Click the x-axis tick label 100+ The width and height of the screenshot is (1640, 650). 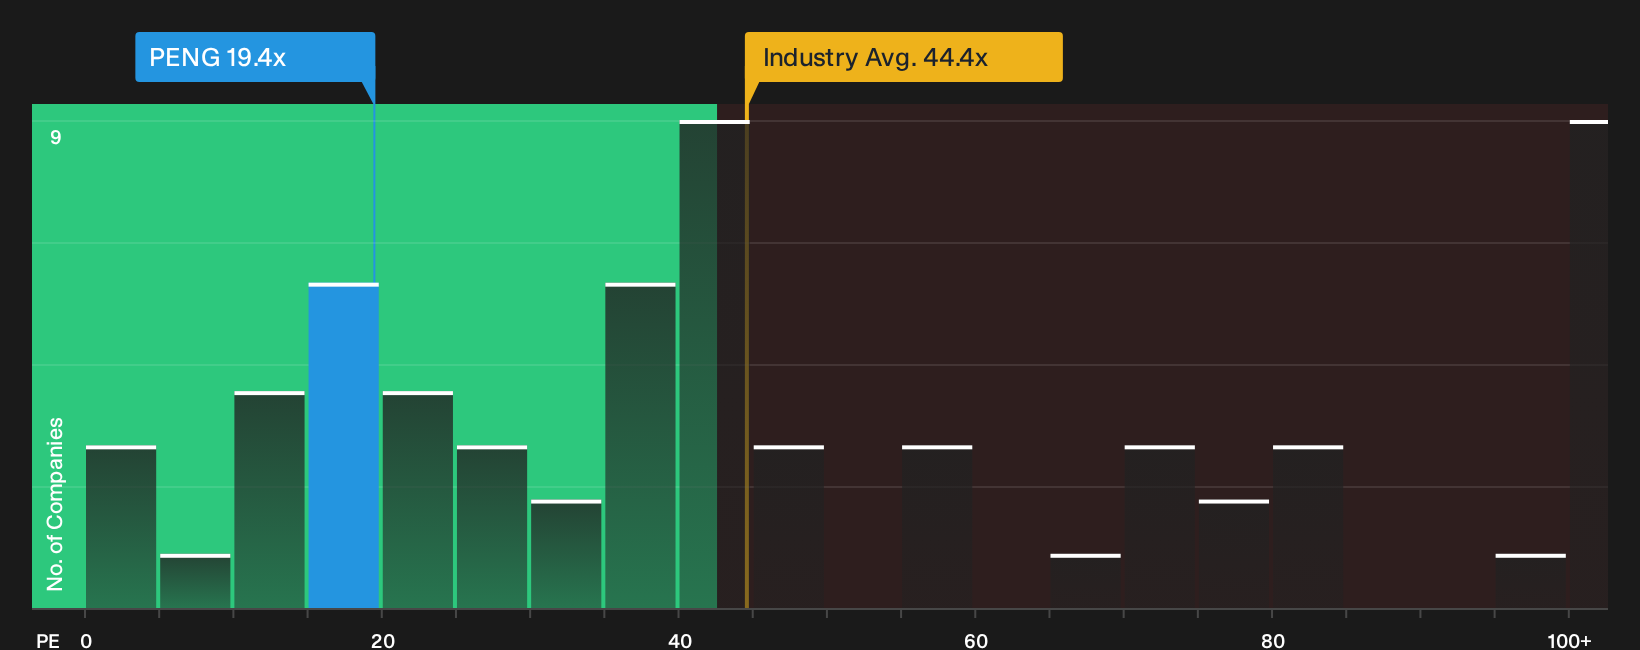pyautogui.click(x=1569, y=641)
